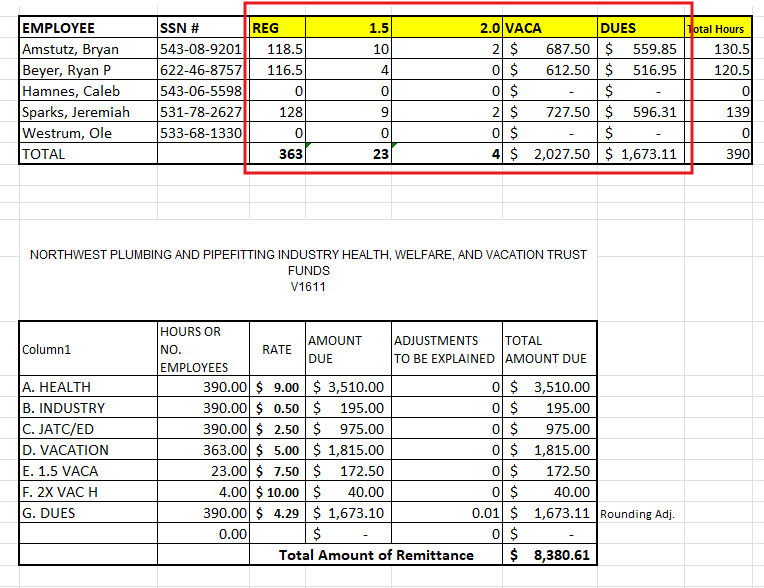Select remittance total 8,380.61 cell
Image resolution: width=764 pixels, height=588 pixels.
[x=550, y=554]
